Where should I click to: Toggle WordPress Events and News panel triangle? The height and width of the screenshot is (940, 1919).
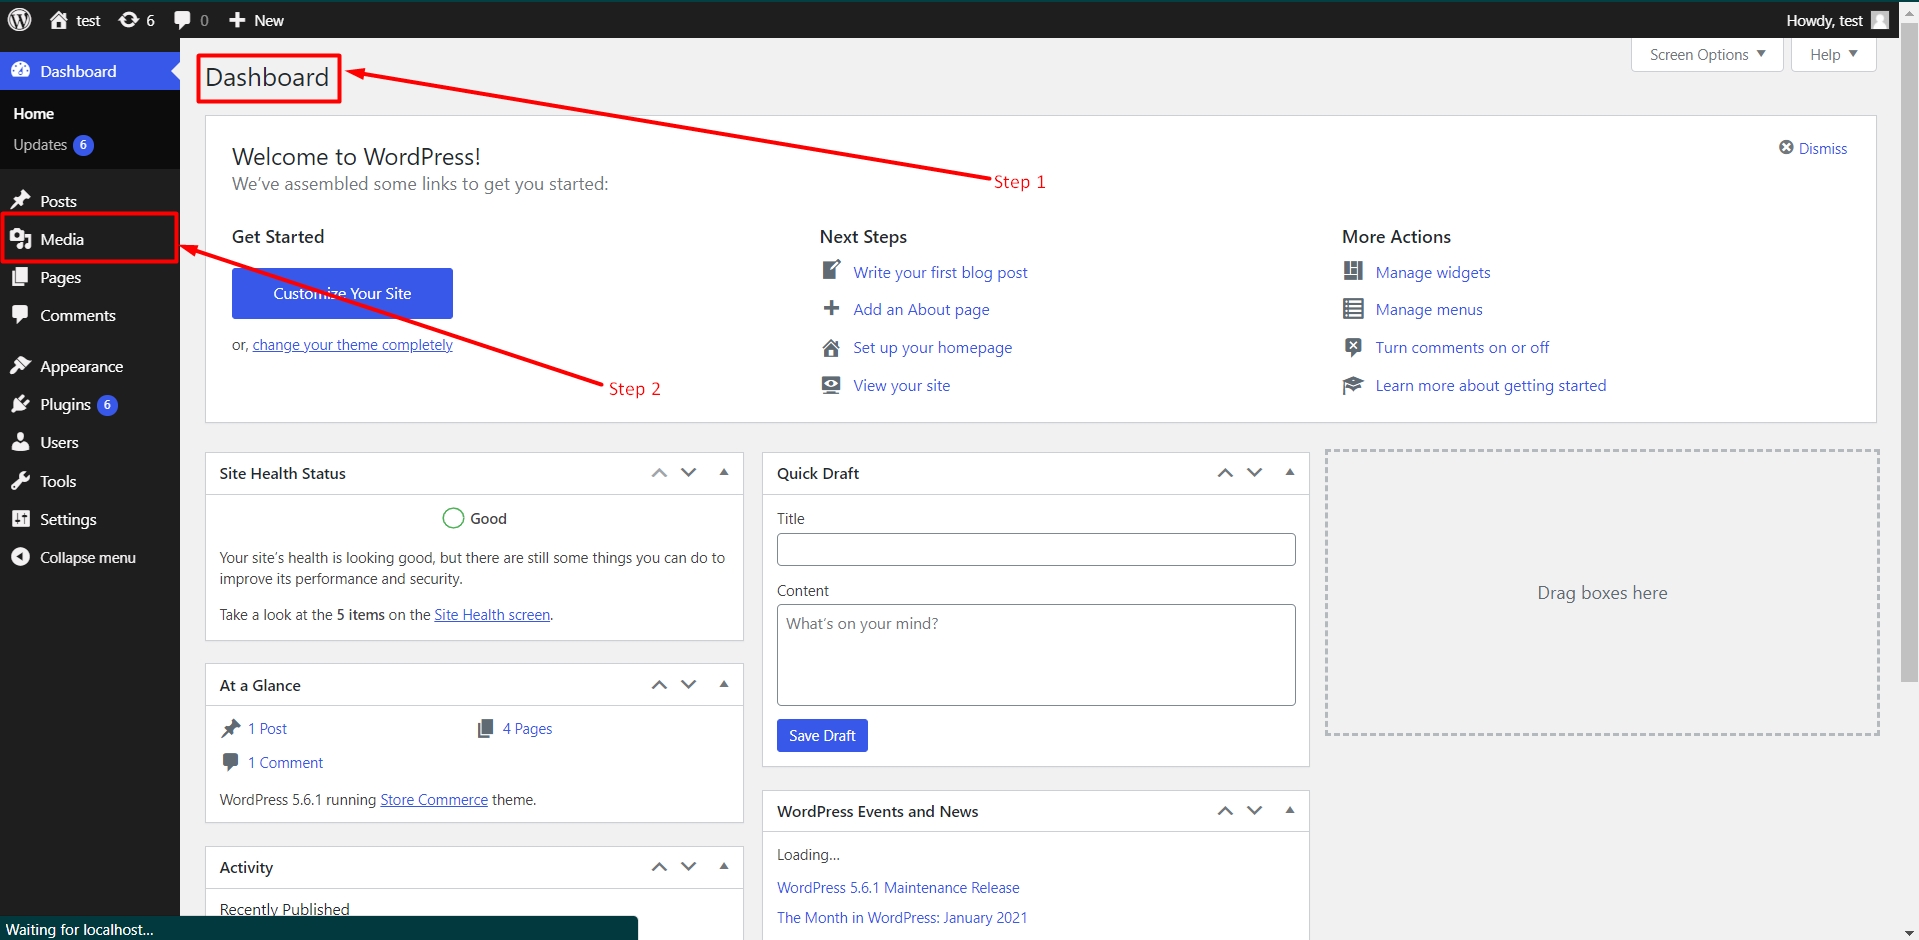click(1290, 810)
